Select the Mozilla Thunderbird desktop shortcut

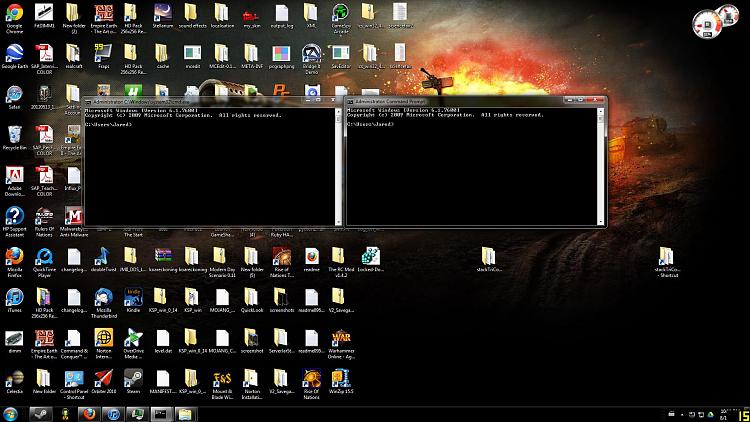(103, 303)
